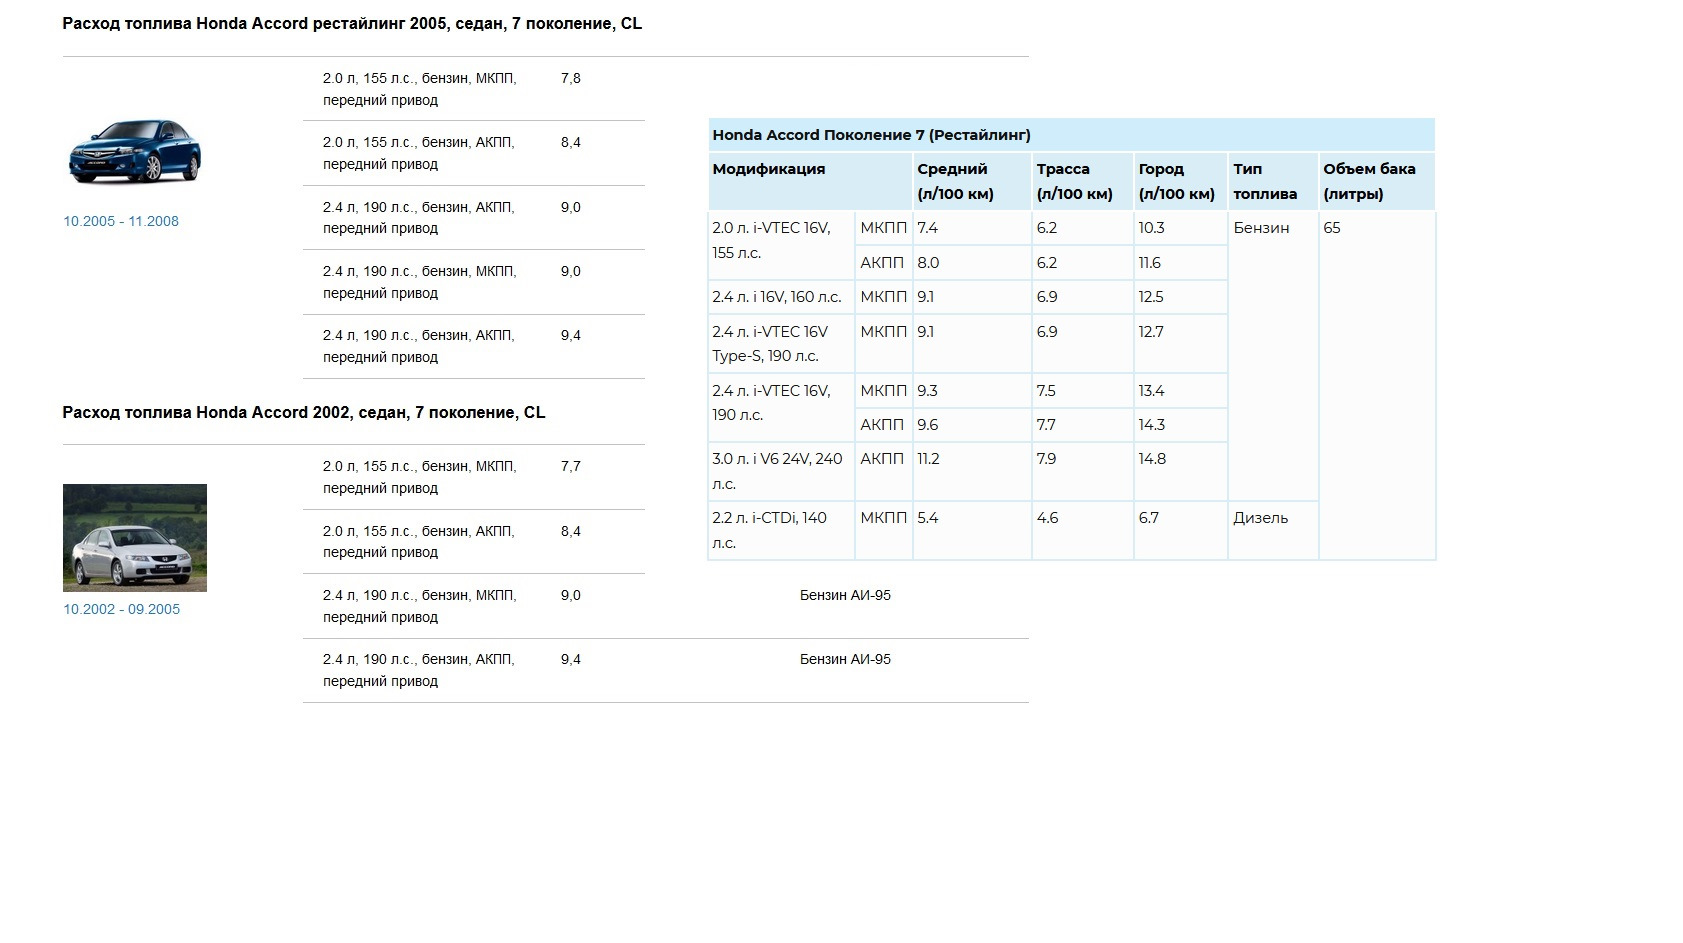Image resolution: width=1683 pixels, height=943 pixels.
Task: Click the highway value 4.6
Action: [1047, 518]
